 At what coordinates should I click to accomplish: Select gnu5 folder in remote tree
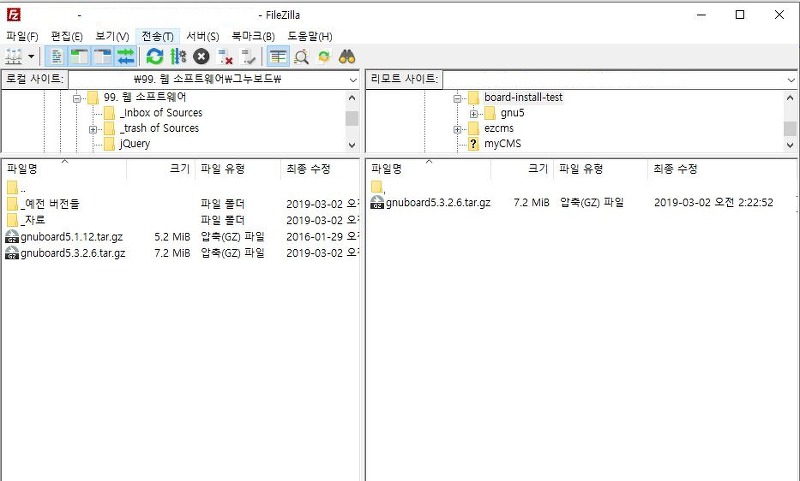click(512, 113)
